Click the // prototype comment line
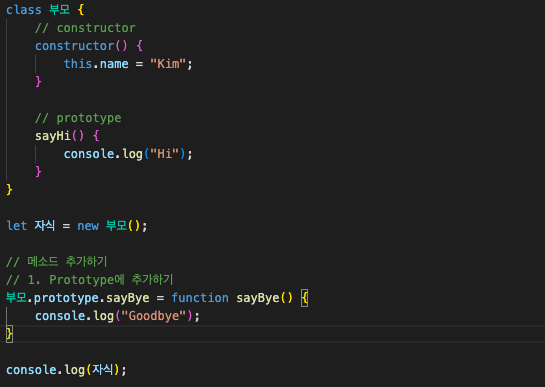Screen dimensions: 545x387 [78, 118]
